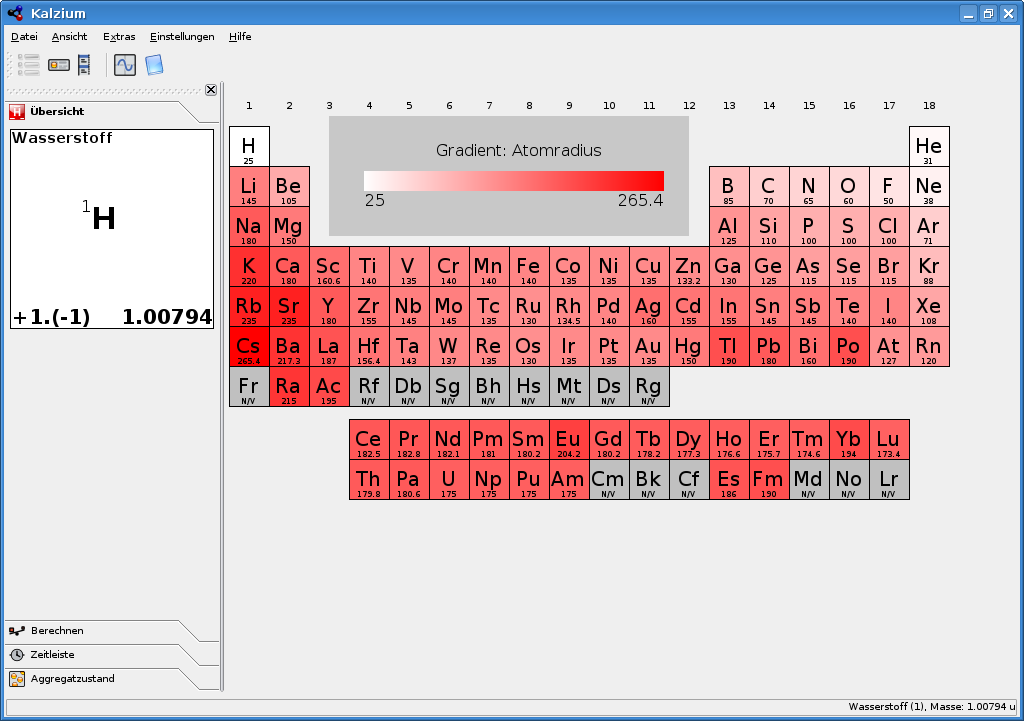1024x721 pixels.
Task: Click group number 1 column header
Action: 249,106
